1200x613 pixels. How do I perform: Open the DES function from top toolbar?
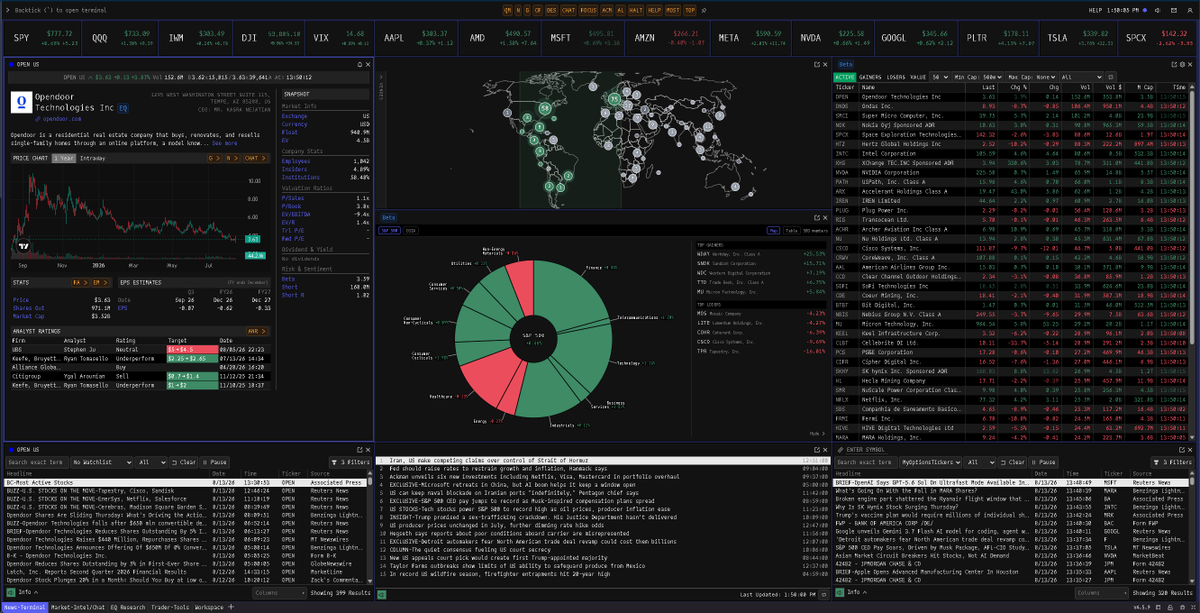(552, 10)
